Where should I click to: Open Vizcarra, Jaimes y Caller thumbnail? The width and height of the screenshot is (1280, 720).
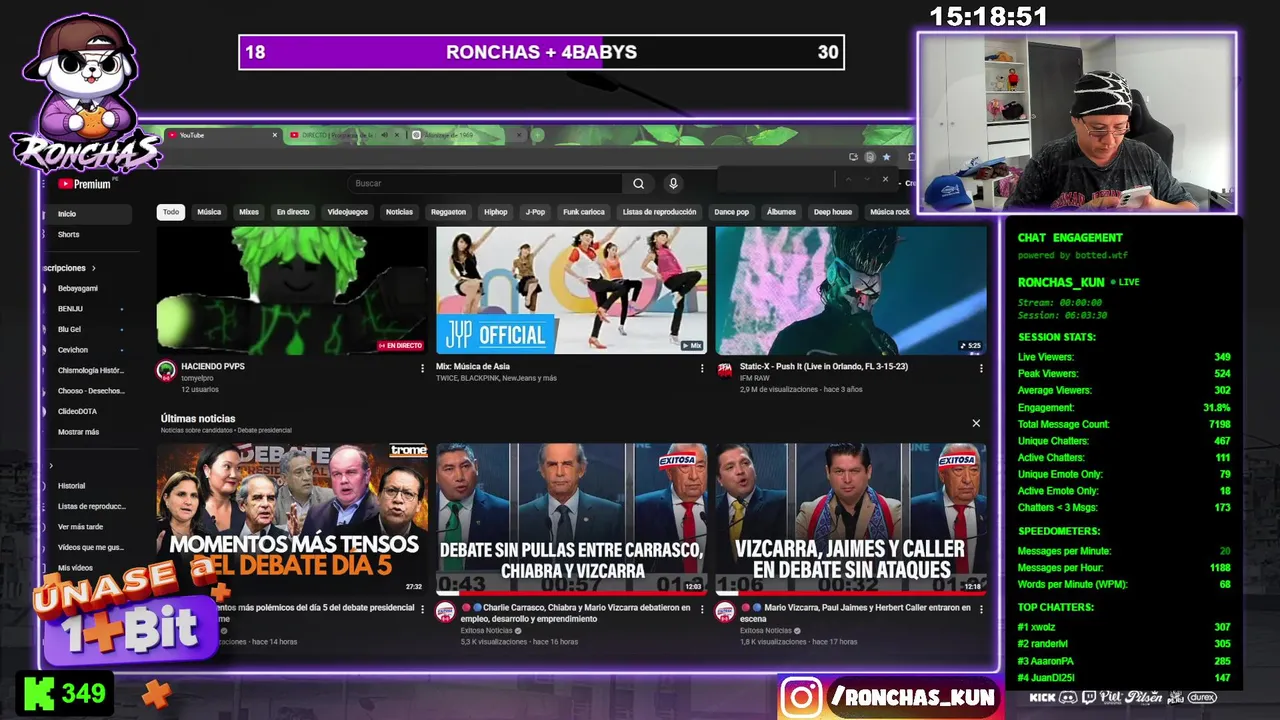click(851, 519)
